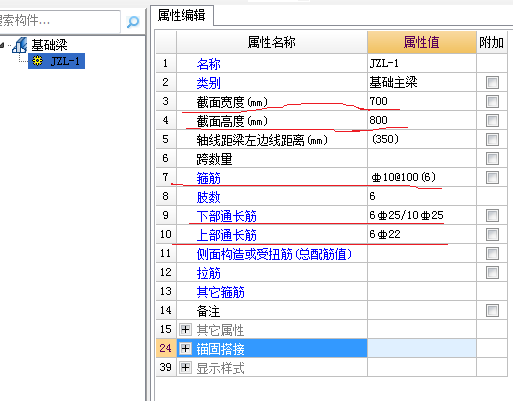Viewport: 513px width, 401px height.
Task: Switch to the 属性编辑 tab
Action: pos(182,15)
